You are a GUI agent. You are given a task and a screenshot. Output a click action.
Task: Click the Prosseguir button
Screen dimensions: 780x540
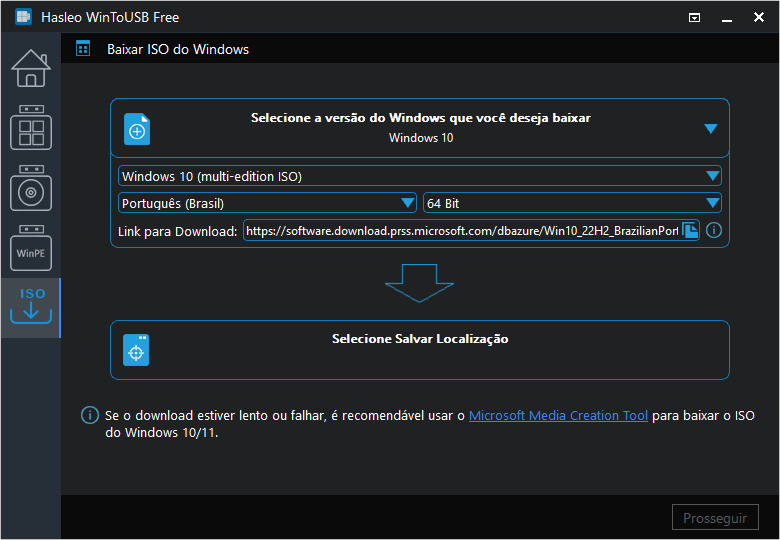tap(715, 518)
